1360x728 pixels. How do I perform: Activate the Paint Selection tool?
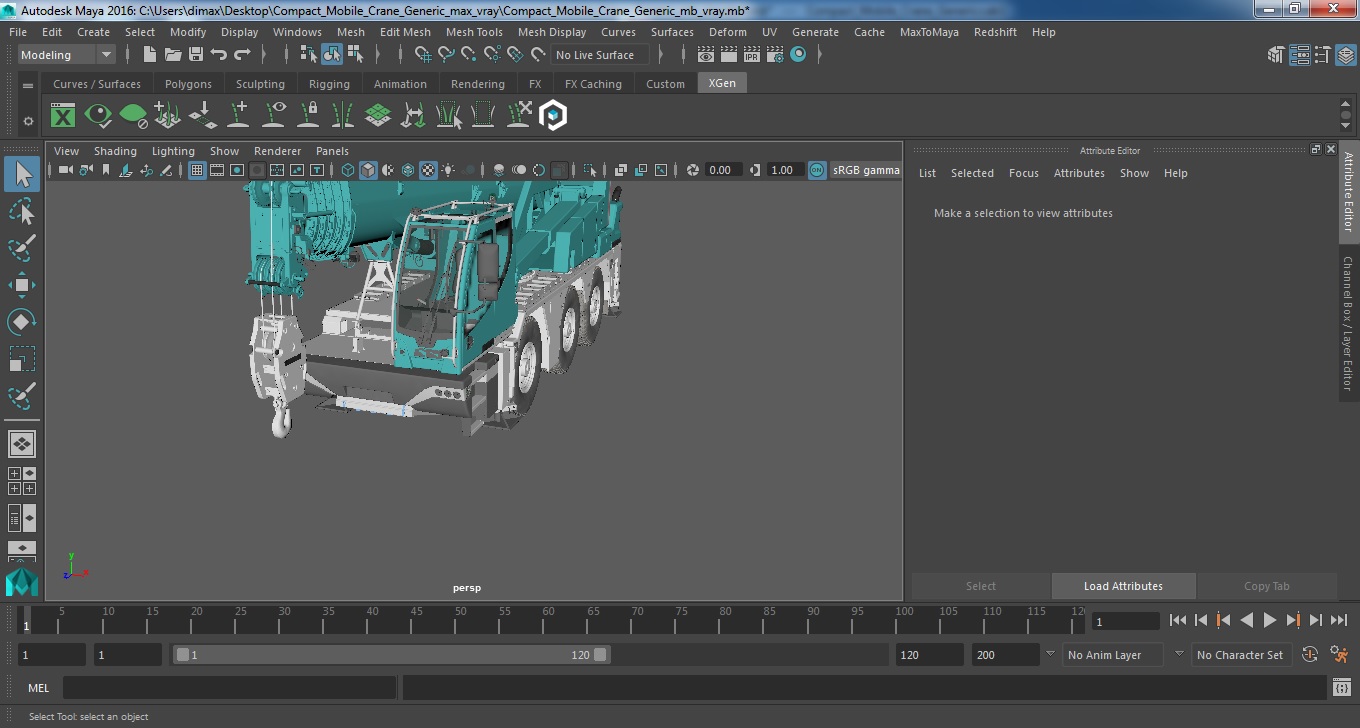(22, 248)
